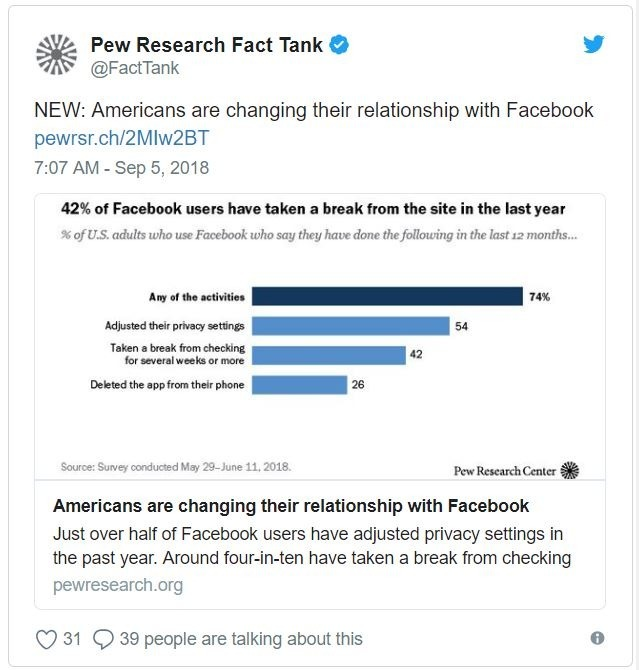639x670 pixels.
Task: Click the blue verified badge
Action: coord(339,45)
